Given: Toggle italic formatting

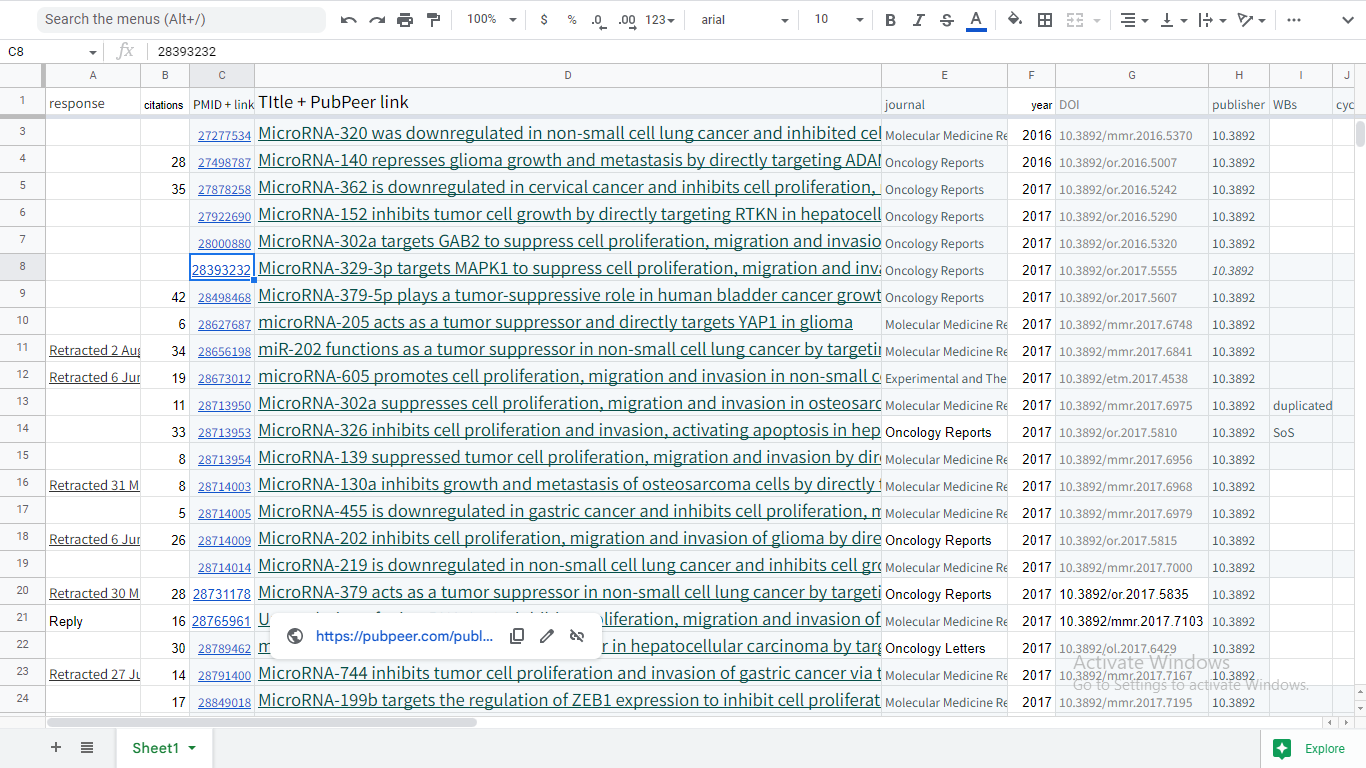Looking at the screenshot, I should coord(918,20).
